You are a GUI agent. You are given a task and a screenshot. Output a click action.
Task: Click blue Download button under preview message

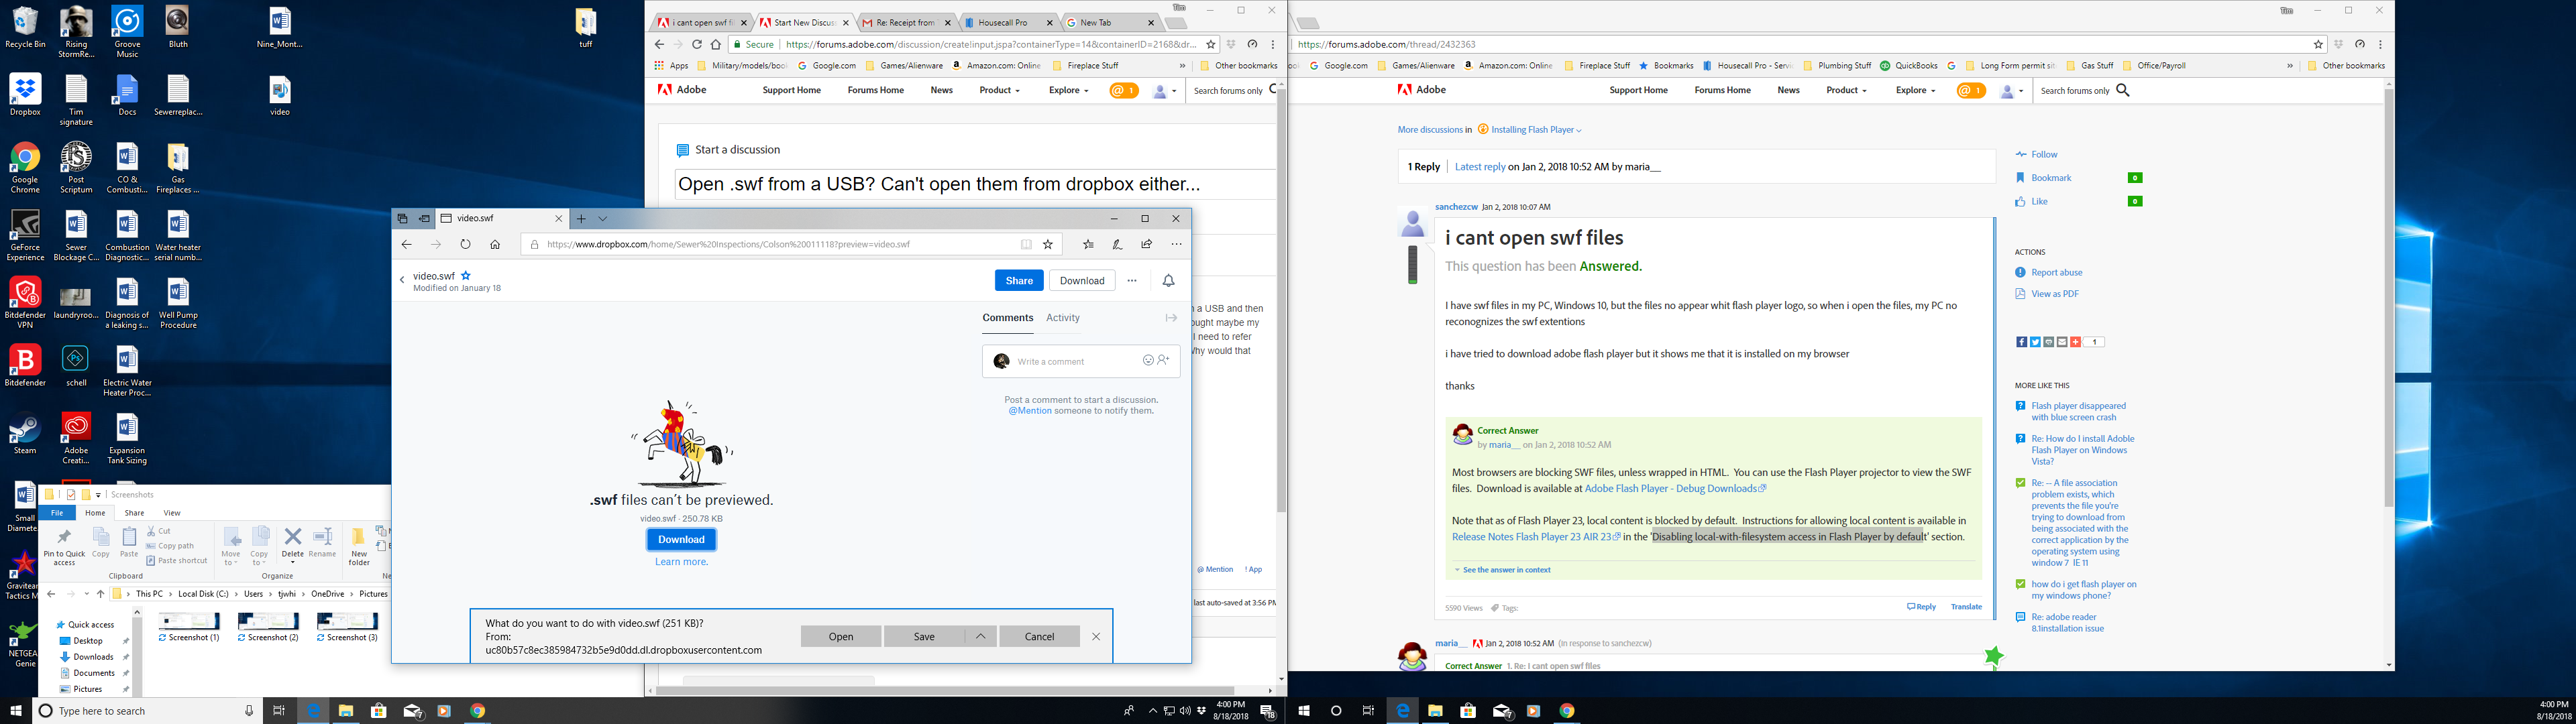[681, 539]
